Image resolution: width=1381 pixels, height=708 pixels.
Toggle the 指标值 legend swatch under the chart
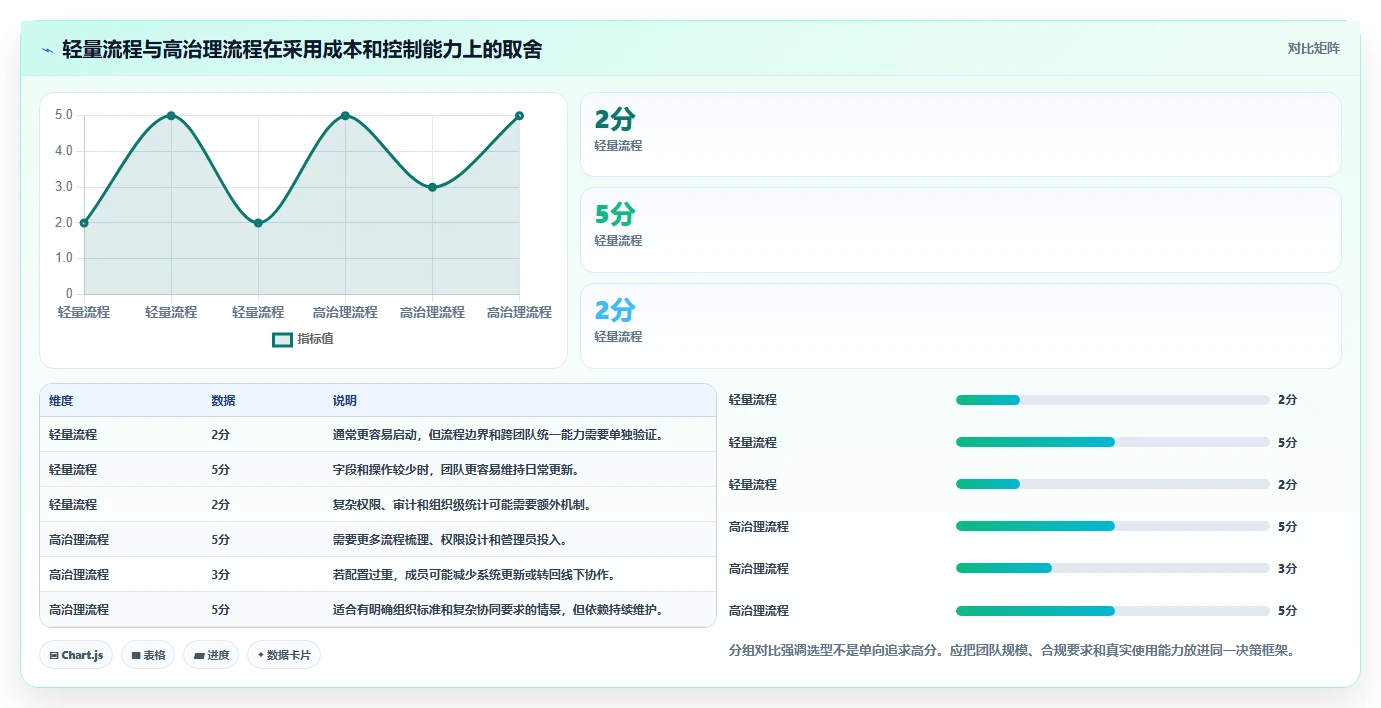[x=282, y=339]
